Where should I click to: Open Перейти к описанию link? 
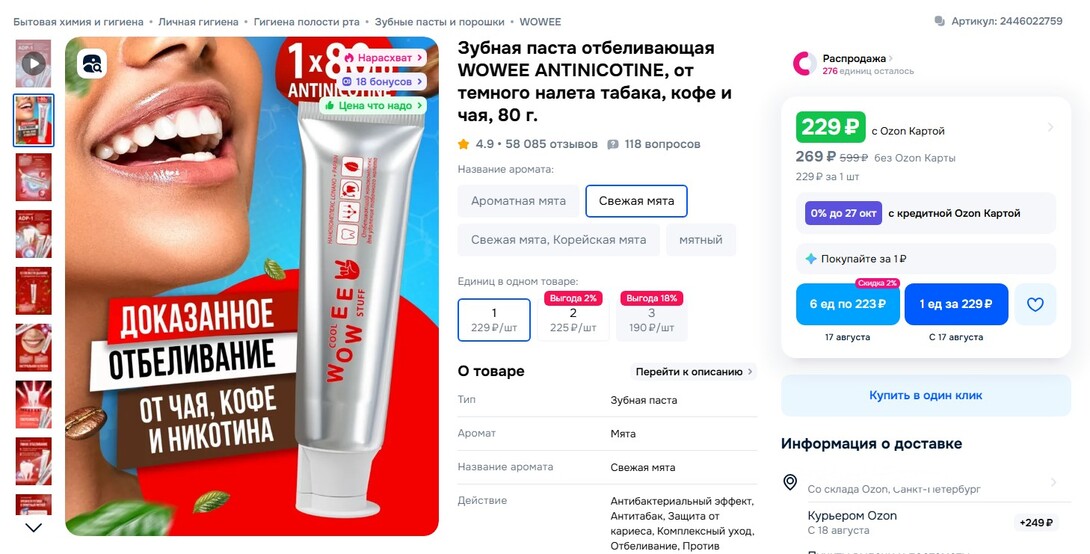(x=694, y=372)
